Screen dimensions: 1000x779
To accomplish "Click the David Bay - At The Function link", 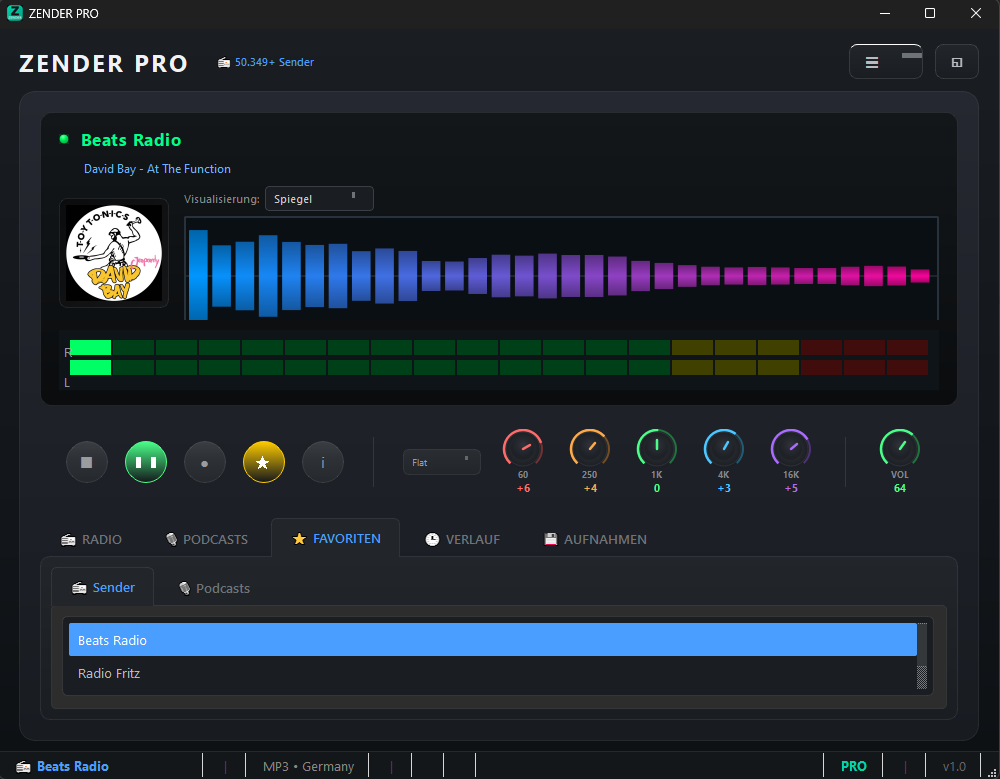I will coord(157,169).
